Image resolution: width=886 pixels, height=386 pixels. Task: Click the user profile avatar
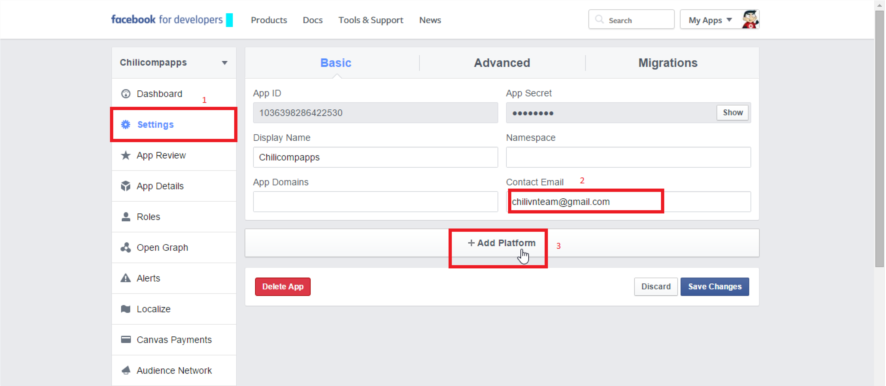tap(750, 19)
